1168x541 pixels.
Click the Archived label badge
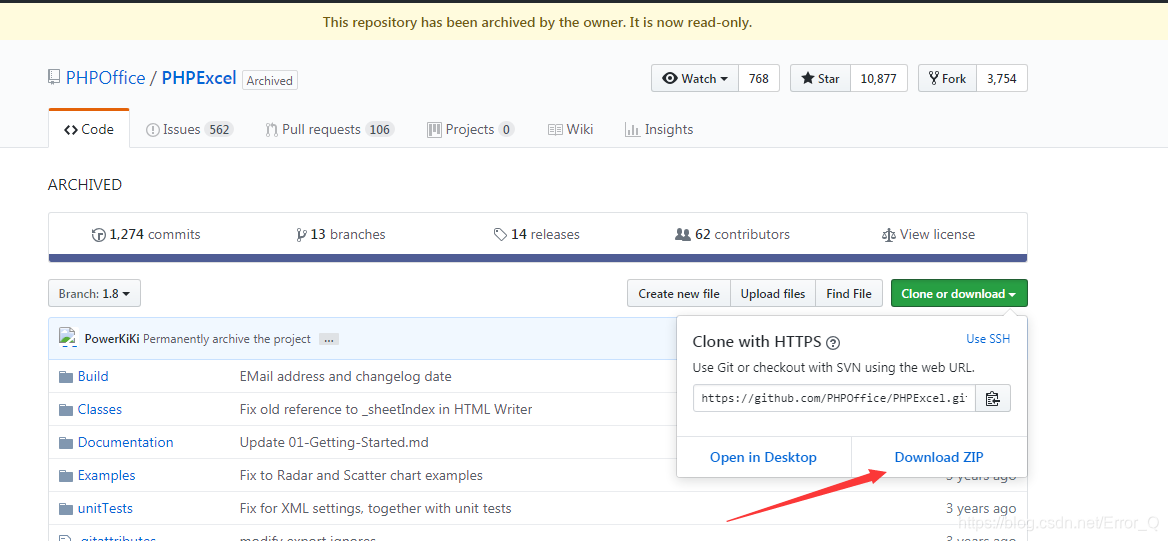click(x=270, y=80)
